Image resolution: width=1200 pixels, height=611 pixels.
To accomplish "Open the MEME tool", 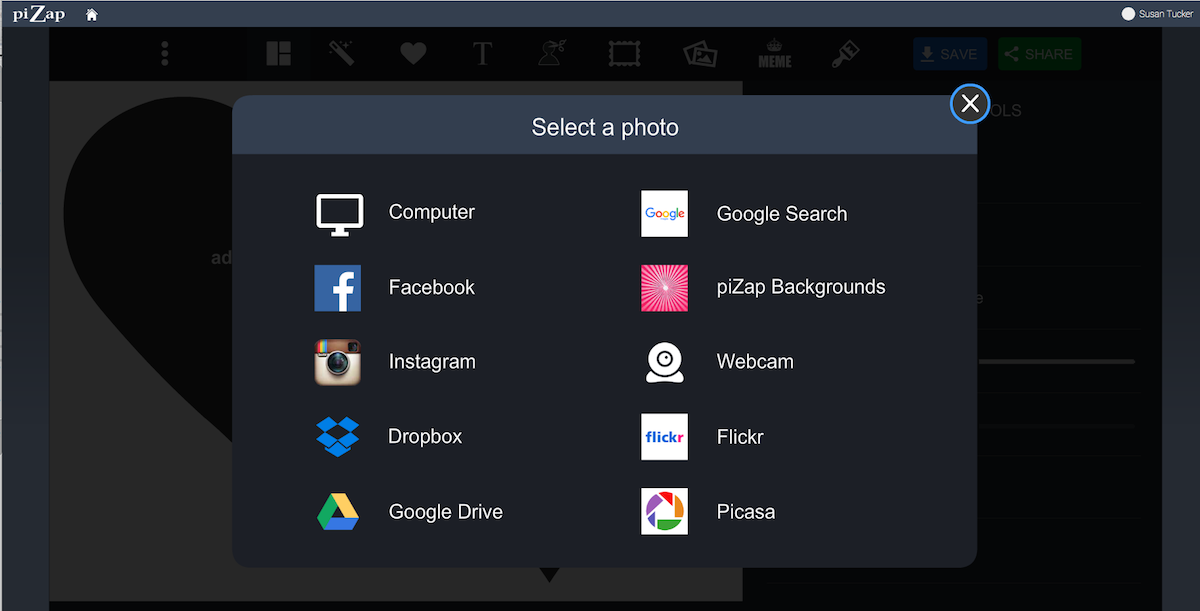I will [775, 54].
